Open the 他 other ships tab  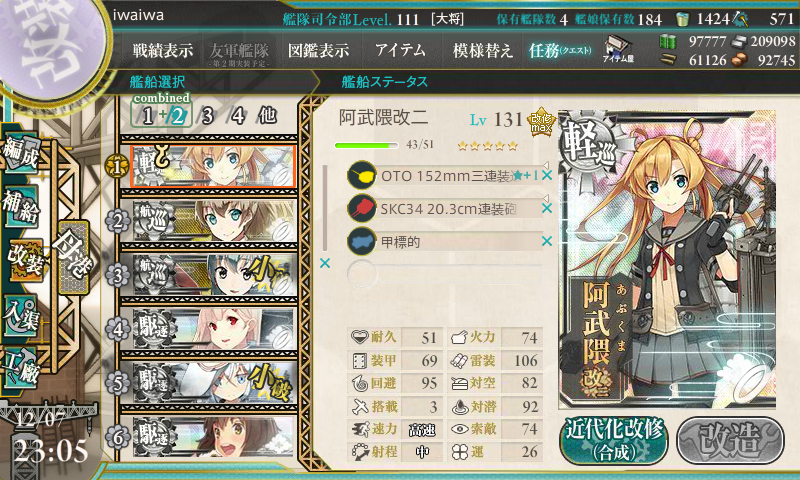(267, 116)
